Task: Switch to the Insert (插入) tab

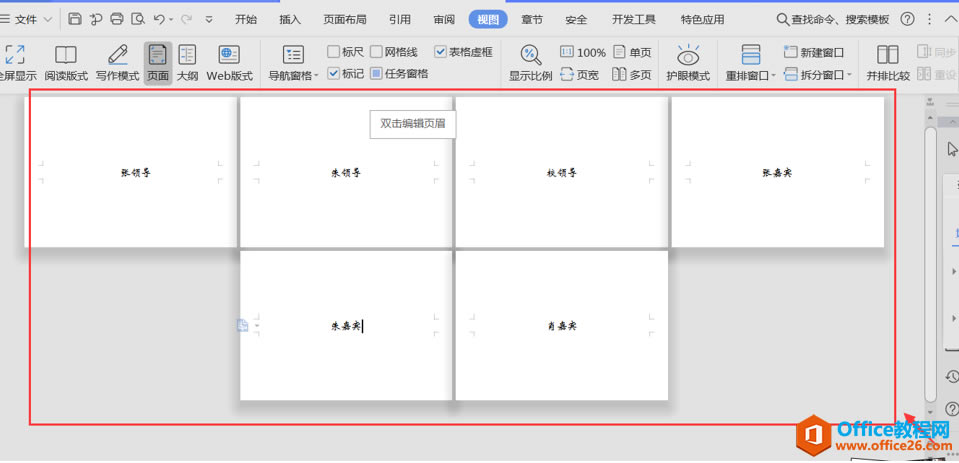Action: pyautogui.click(x=290, y=20)
